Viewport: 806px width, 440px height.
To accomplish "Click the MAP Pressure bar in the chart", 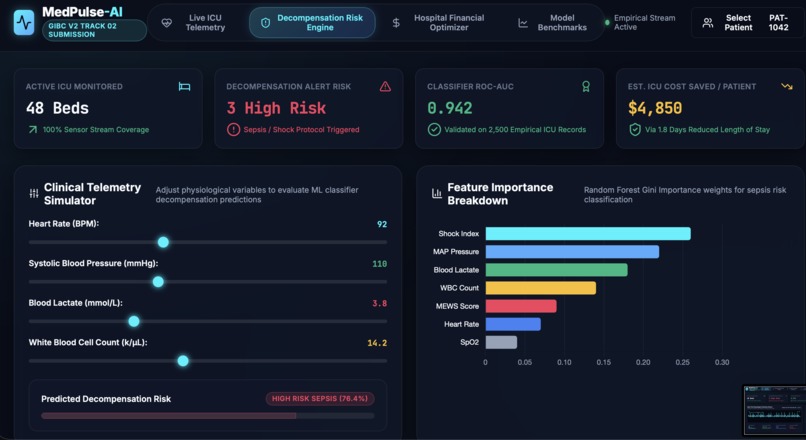I will click(572, 252).
